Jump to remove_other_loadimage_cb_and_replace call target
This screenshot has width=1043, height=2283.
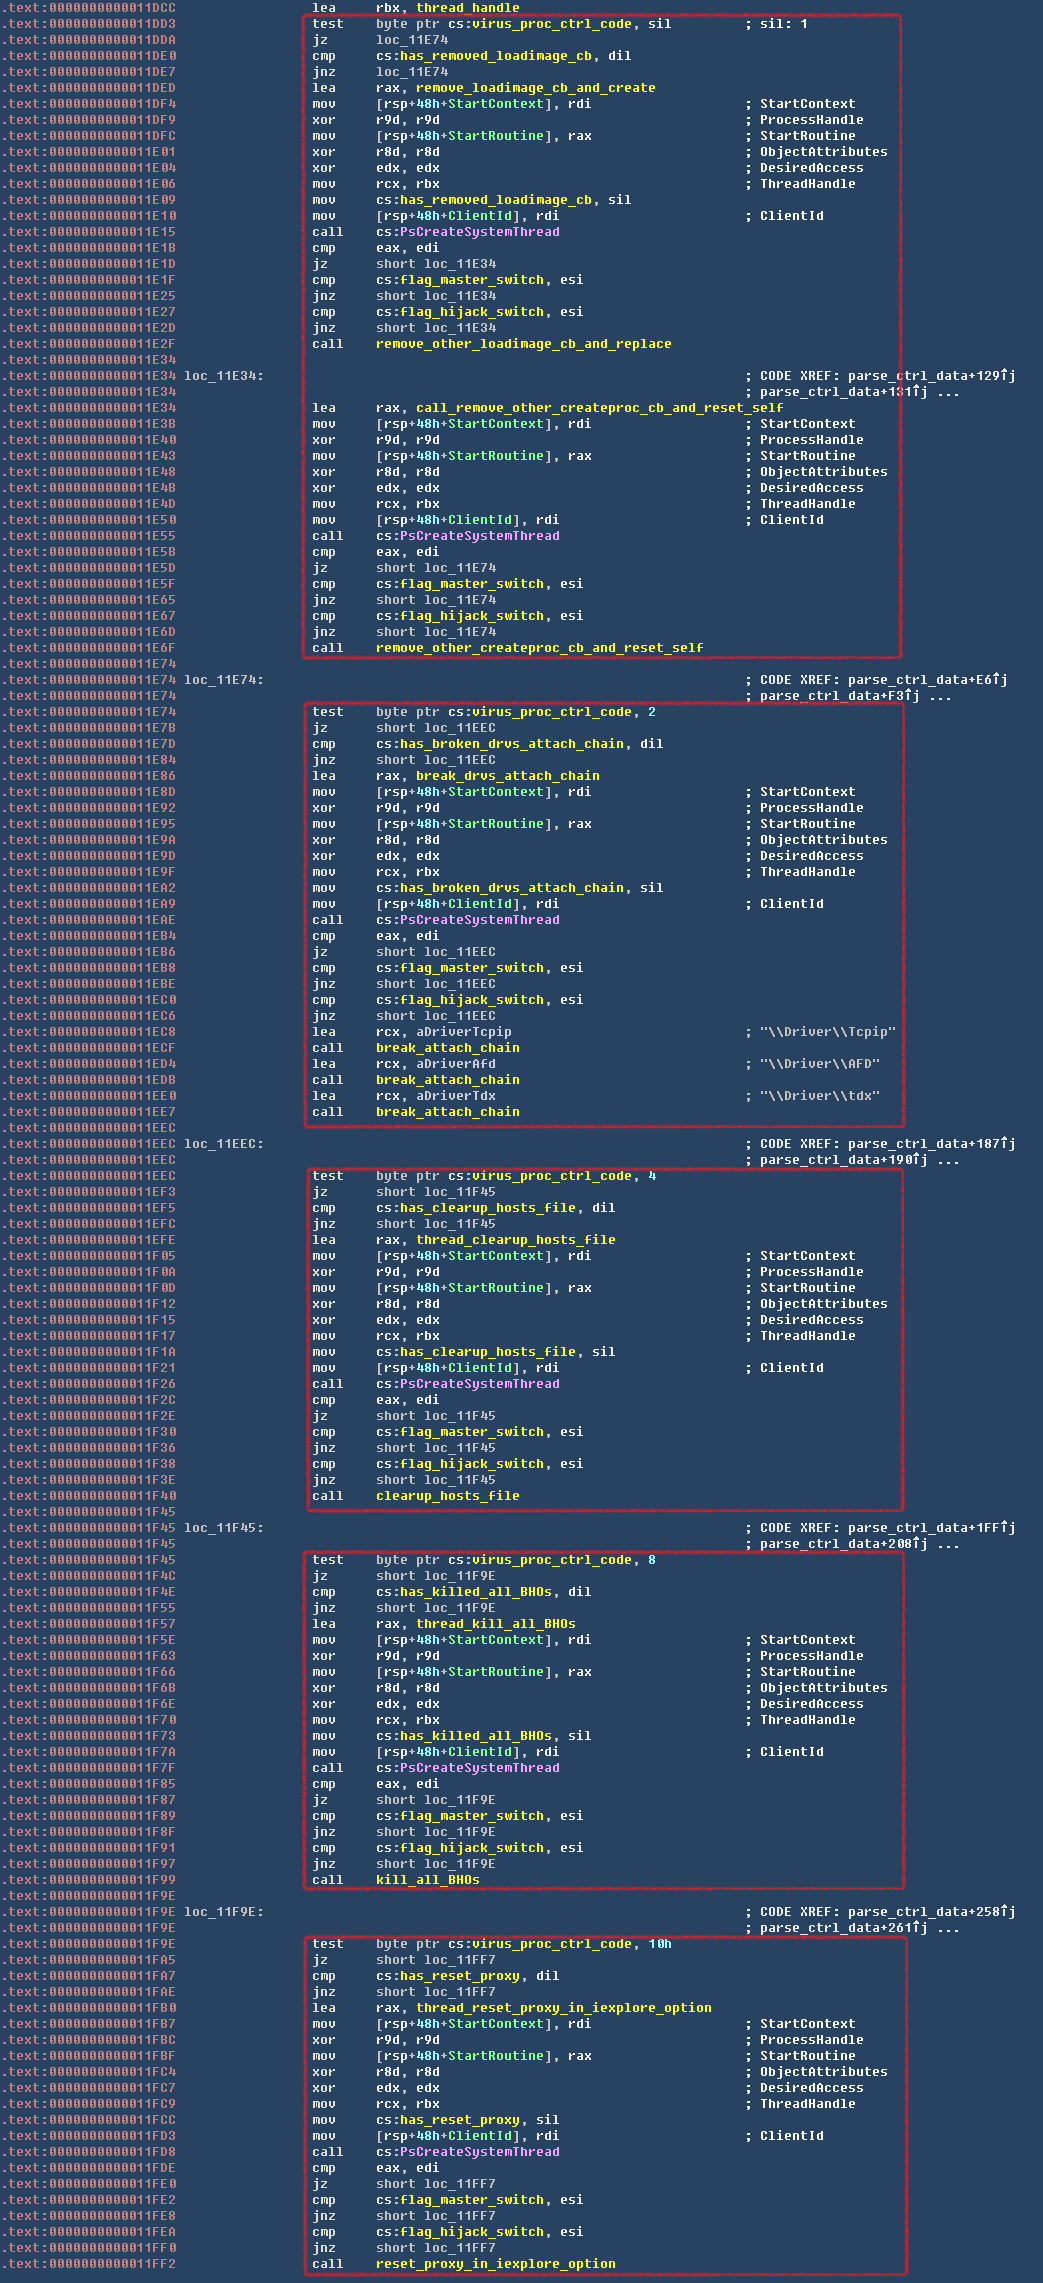pos(523,344)
